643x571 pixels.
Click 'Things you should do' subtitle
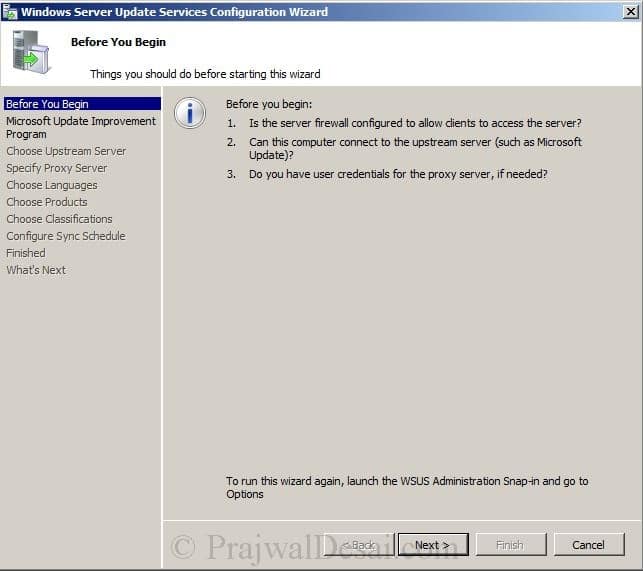coord(205,74)
